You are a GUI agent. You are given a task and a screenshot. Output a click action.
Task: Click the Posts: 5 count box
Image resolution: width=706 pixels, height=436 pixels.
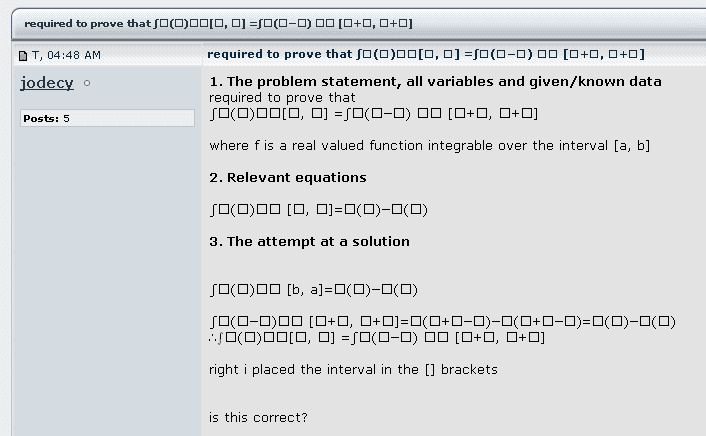tap(107, 118)
